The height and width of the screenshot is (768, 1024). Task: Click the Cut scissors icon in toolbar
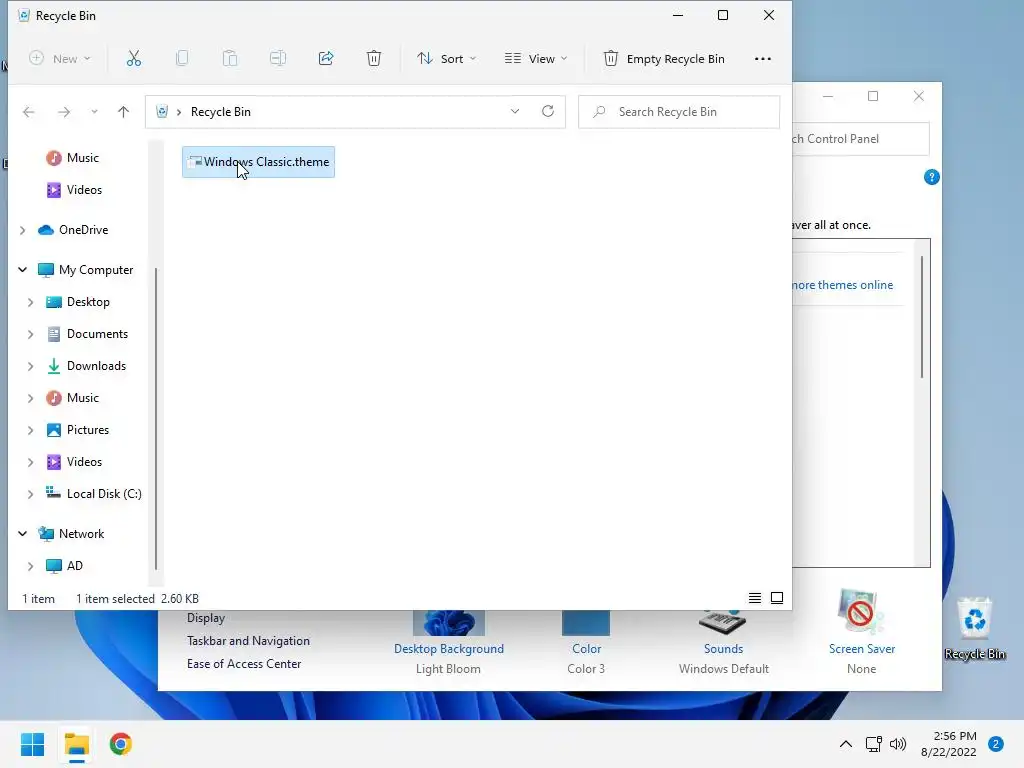pyautogui.click(x=133, y=59)
